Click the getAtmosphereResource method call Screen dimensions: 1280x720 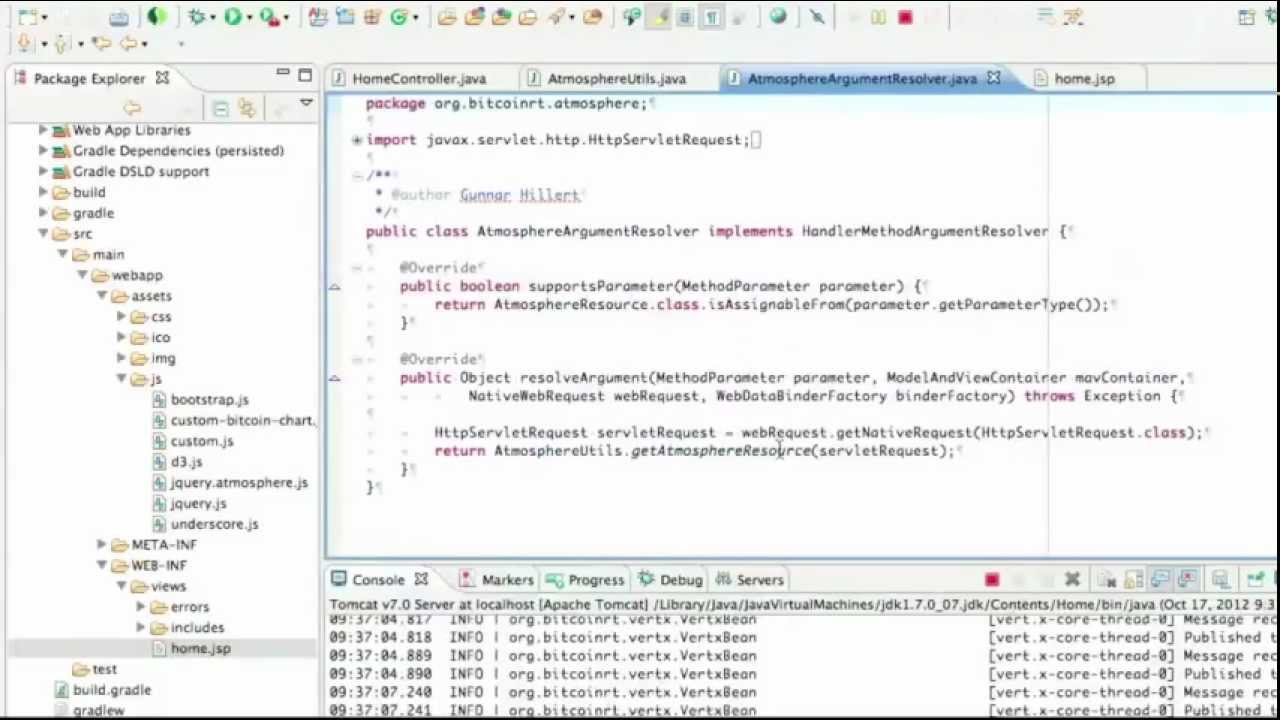tap(721, 451)
